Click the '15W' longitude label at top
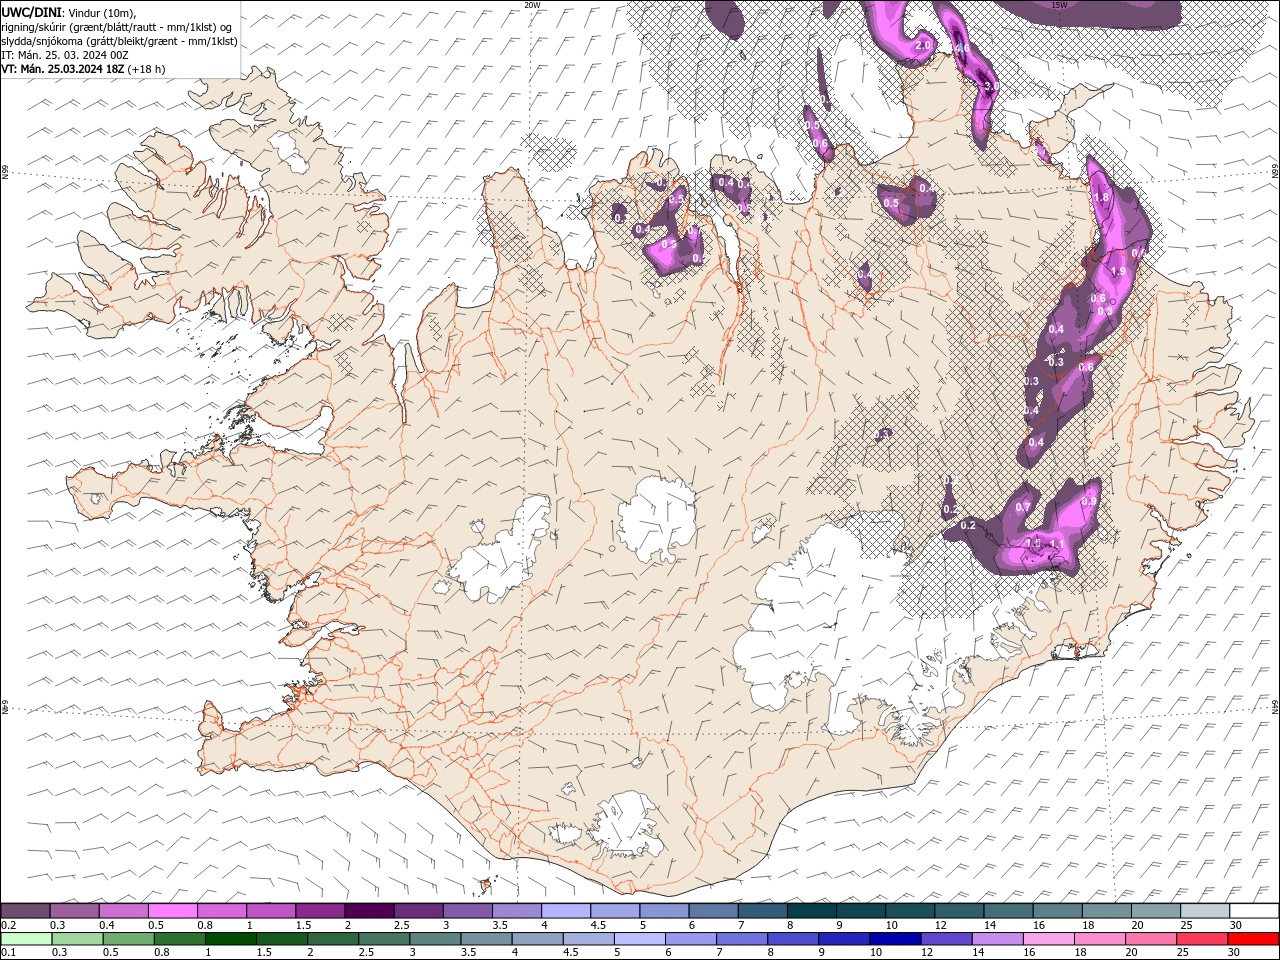This screenshot has height=960, width=1280. [1059, 5]
